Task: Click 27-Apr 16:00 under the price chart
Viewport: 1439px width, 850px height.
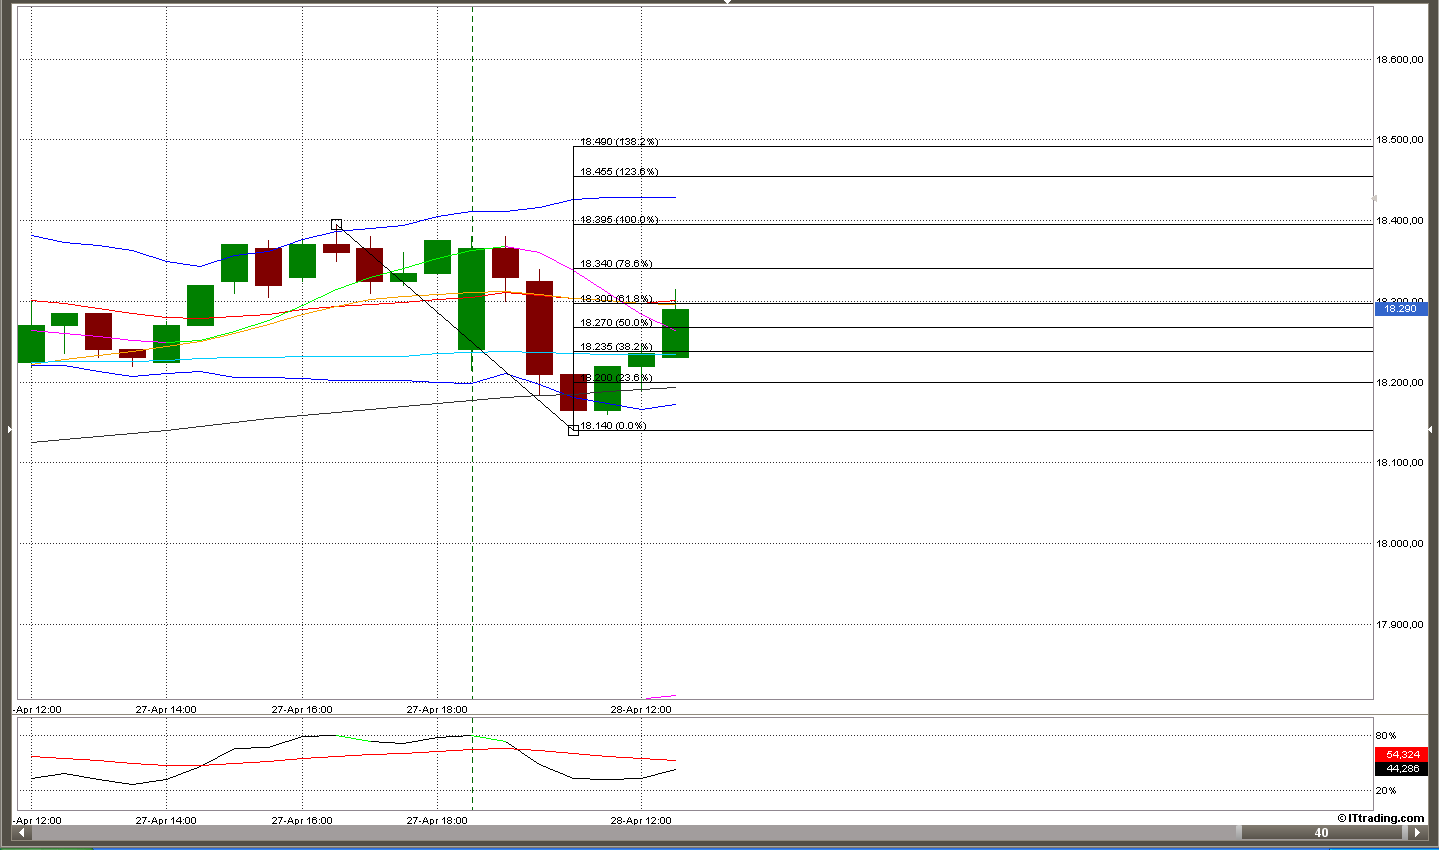Action: click(302, 710)
